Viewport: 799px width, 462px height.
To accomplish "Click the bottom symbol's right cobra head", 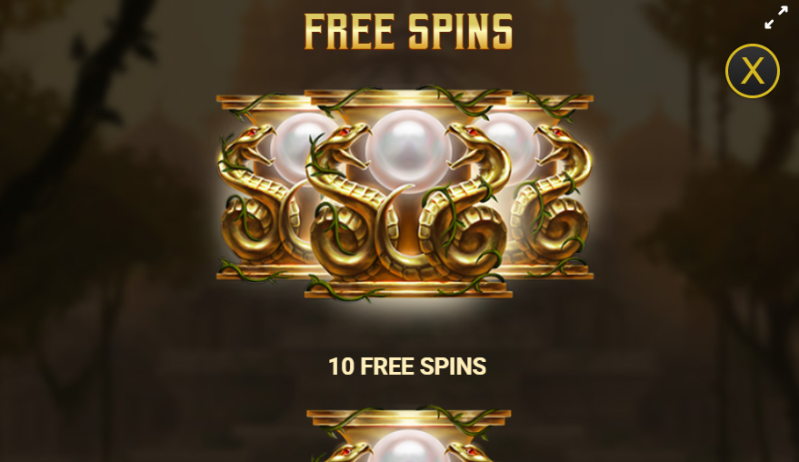I will tap(470, 452).
